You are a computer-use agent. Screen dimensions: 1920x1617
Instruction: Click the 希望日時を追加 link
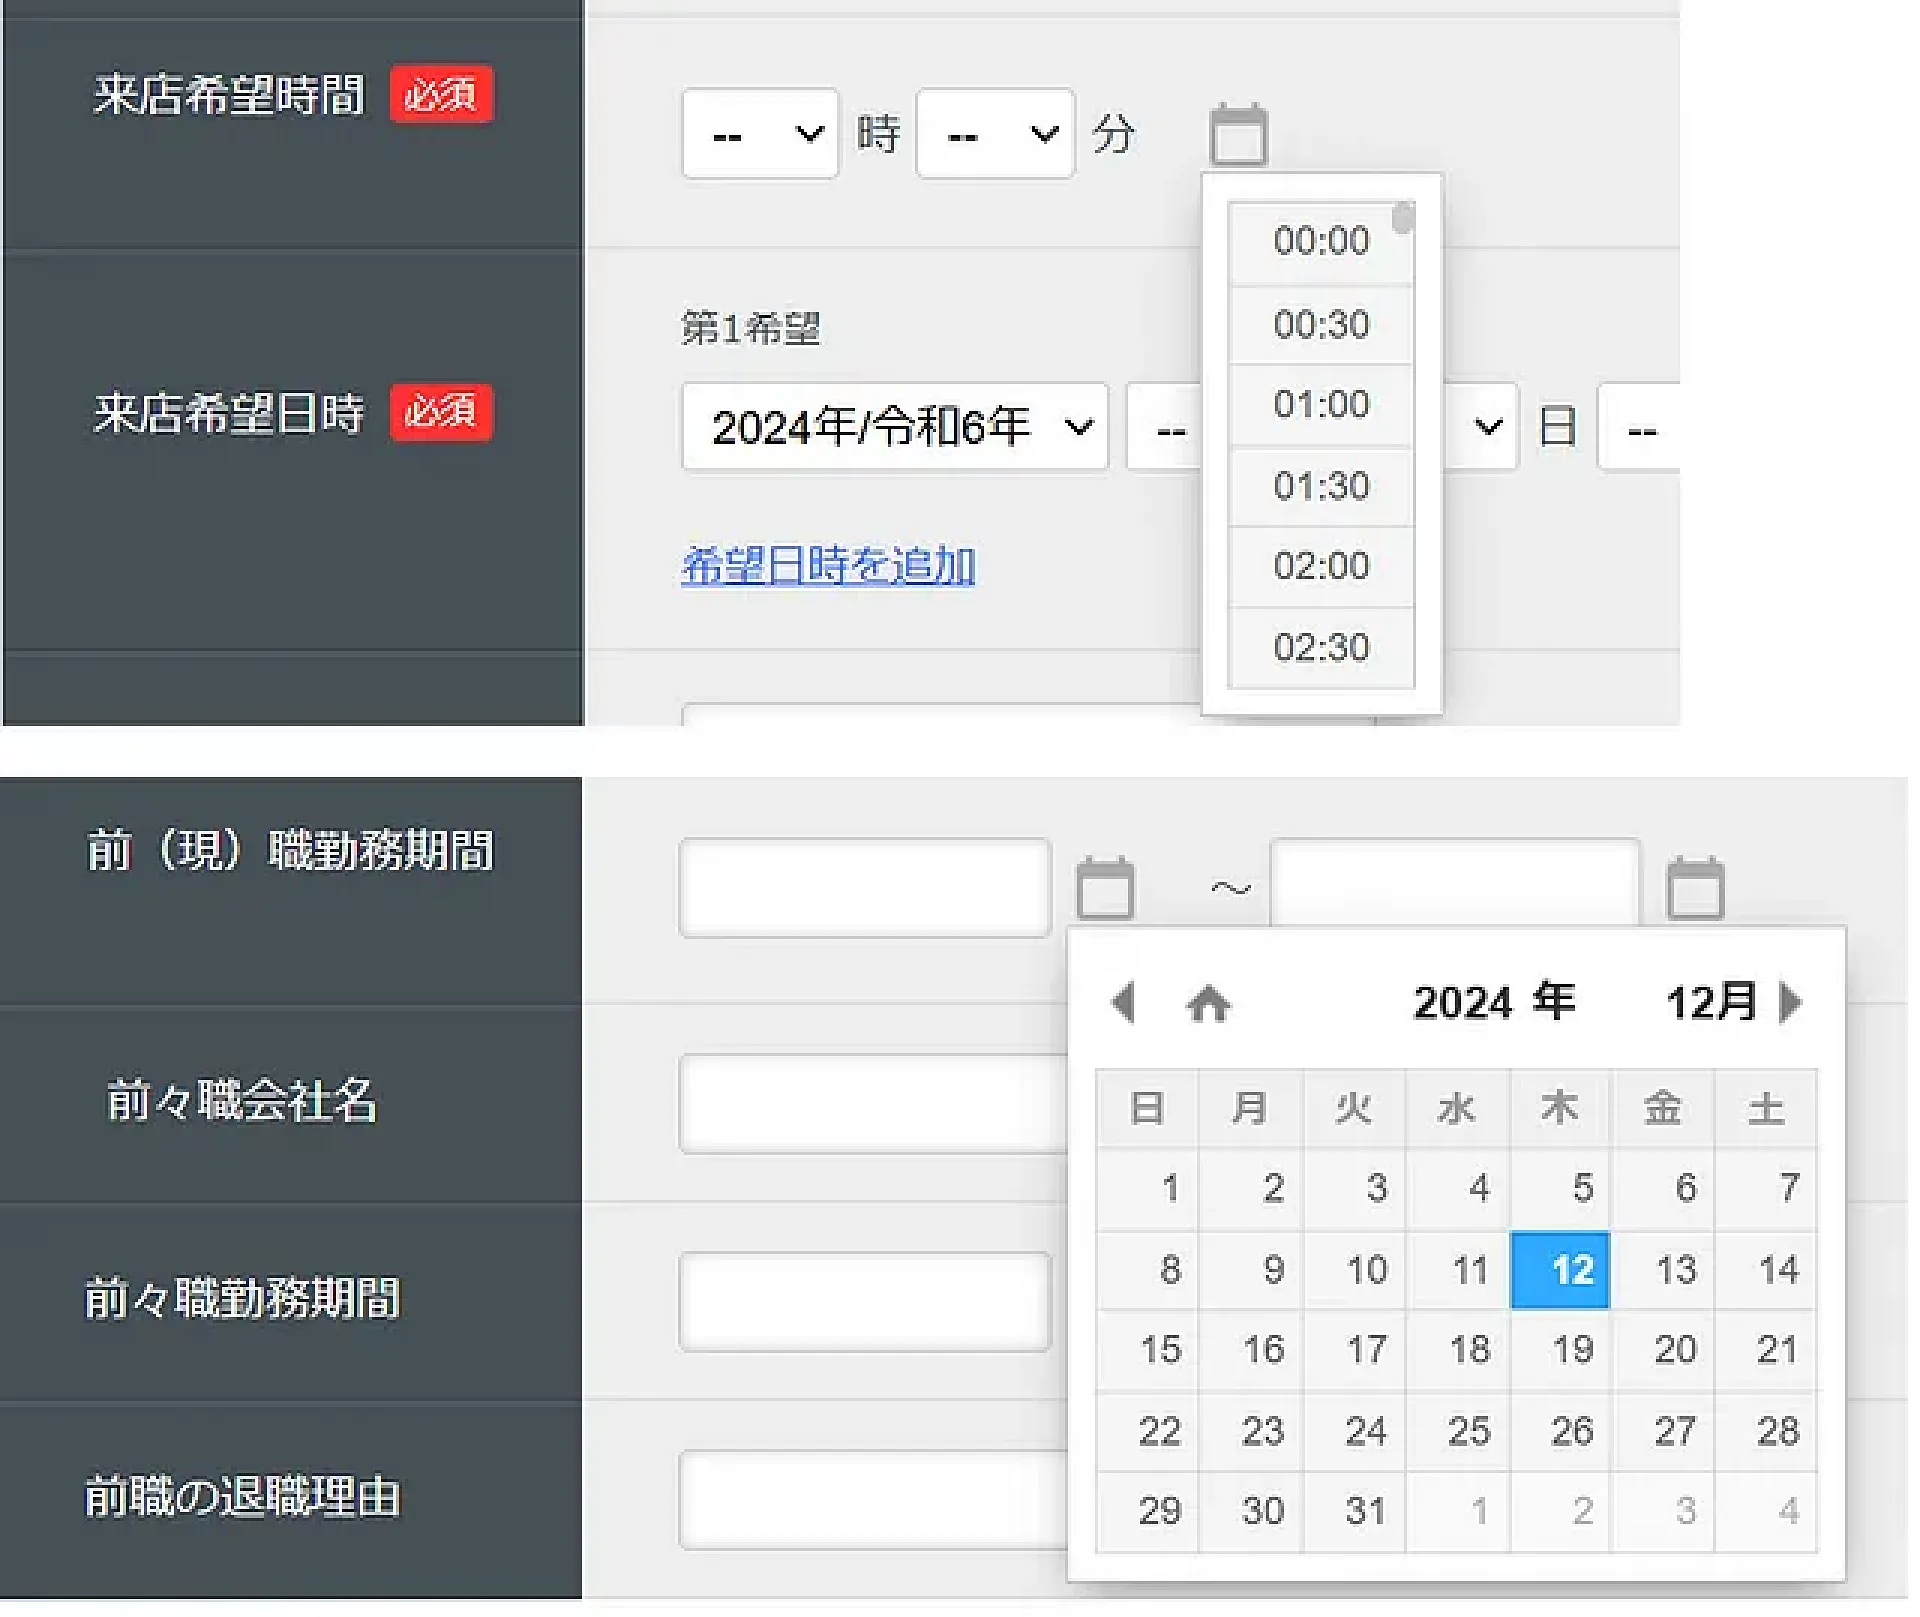pyautogui.click(x=828, y=566)
